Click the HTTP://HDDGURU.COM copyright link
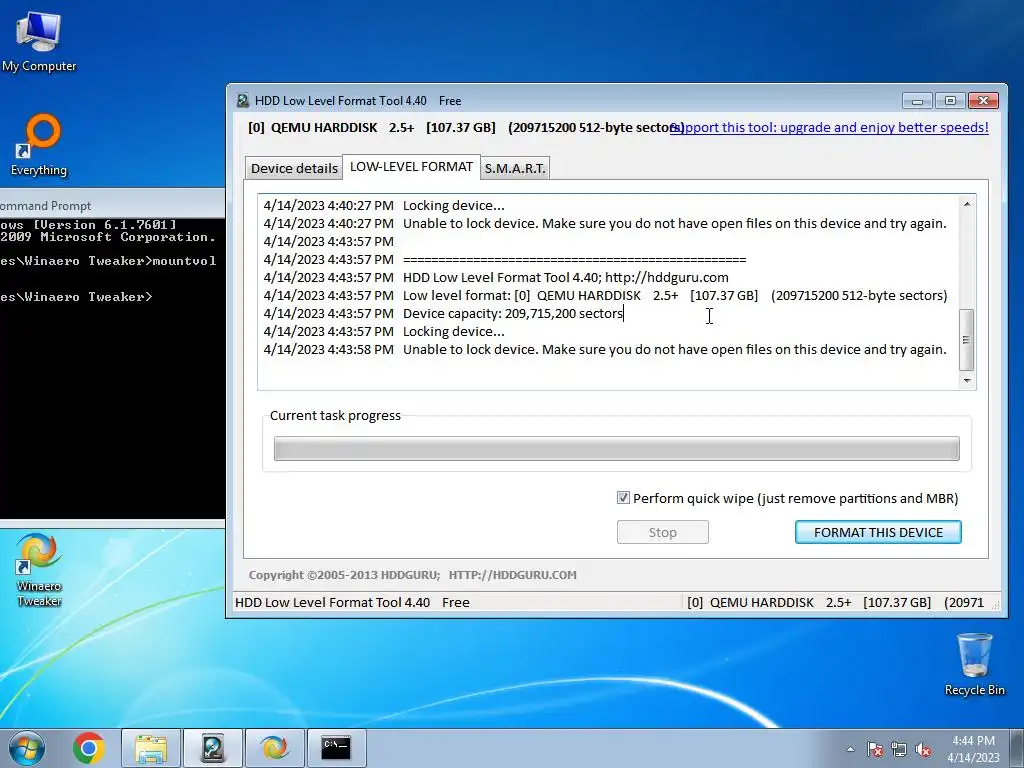This screenshot has height=768, width=1024. click(x=512, y=575)
